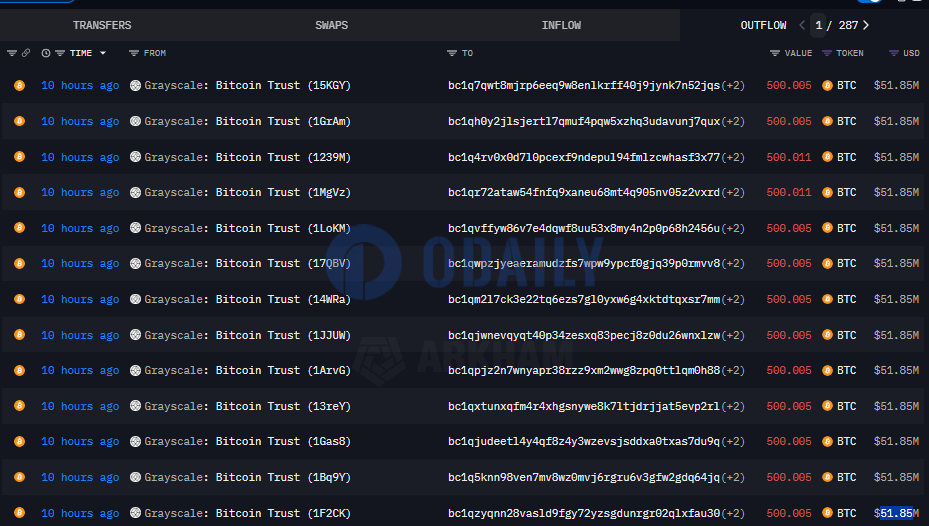Click Bitcoin chain icon in 1F2CK row
Screen dimensions: 929x526
[x=20, y=513]
